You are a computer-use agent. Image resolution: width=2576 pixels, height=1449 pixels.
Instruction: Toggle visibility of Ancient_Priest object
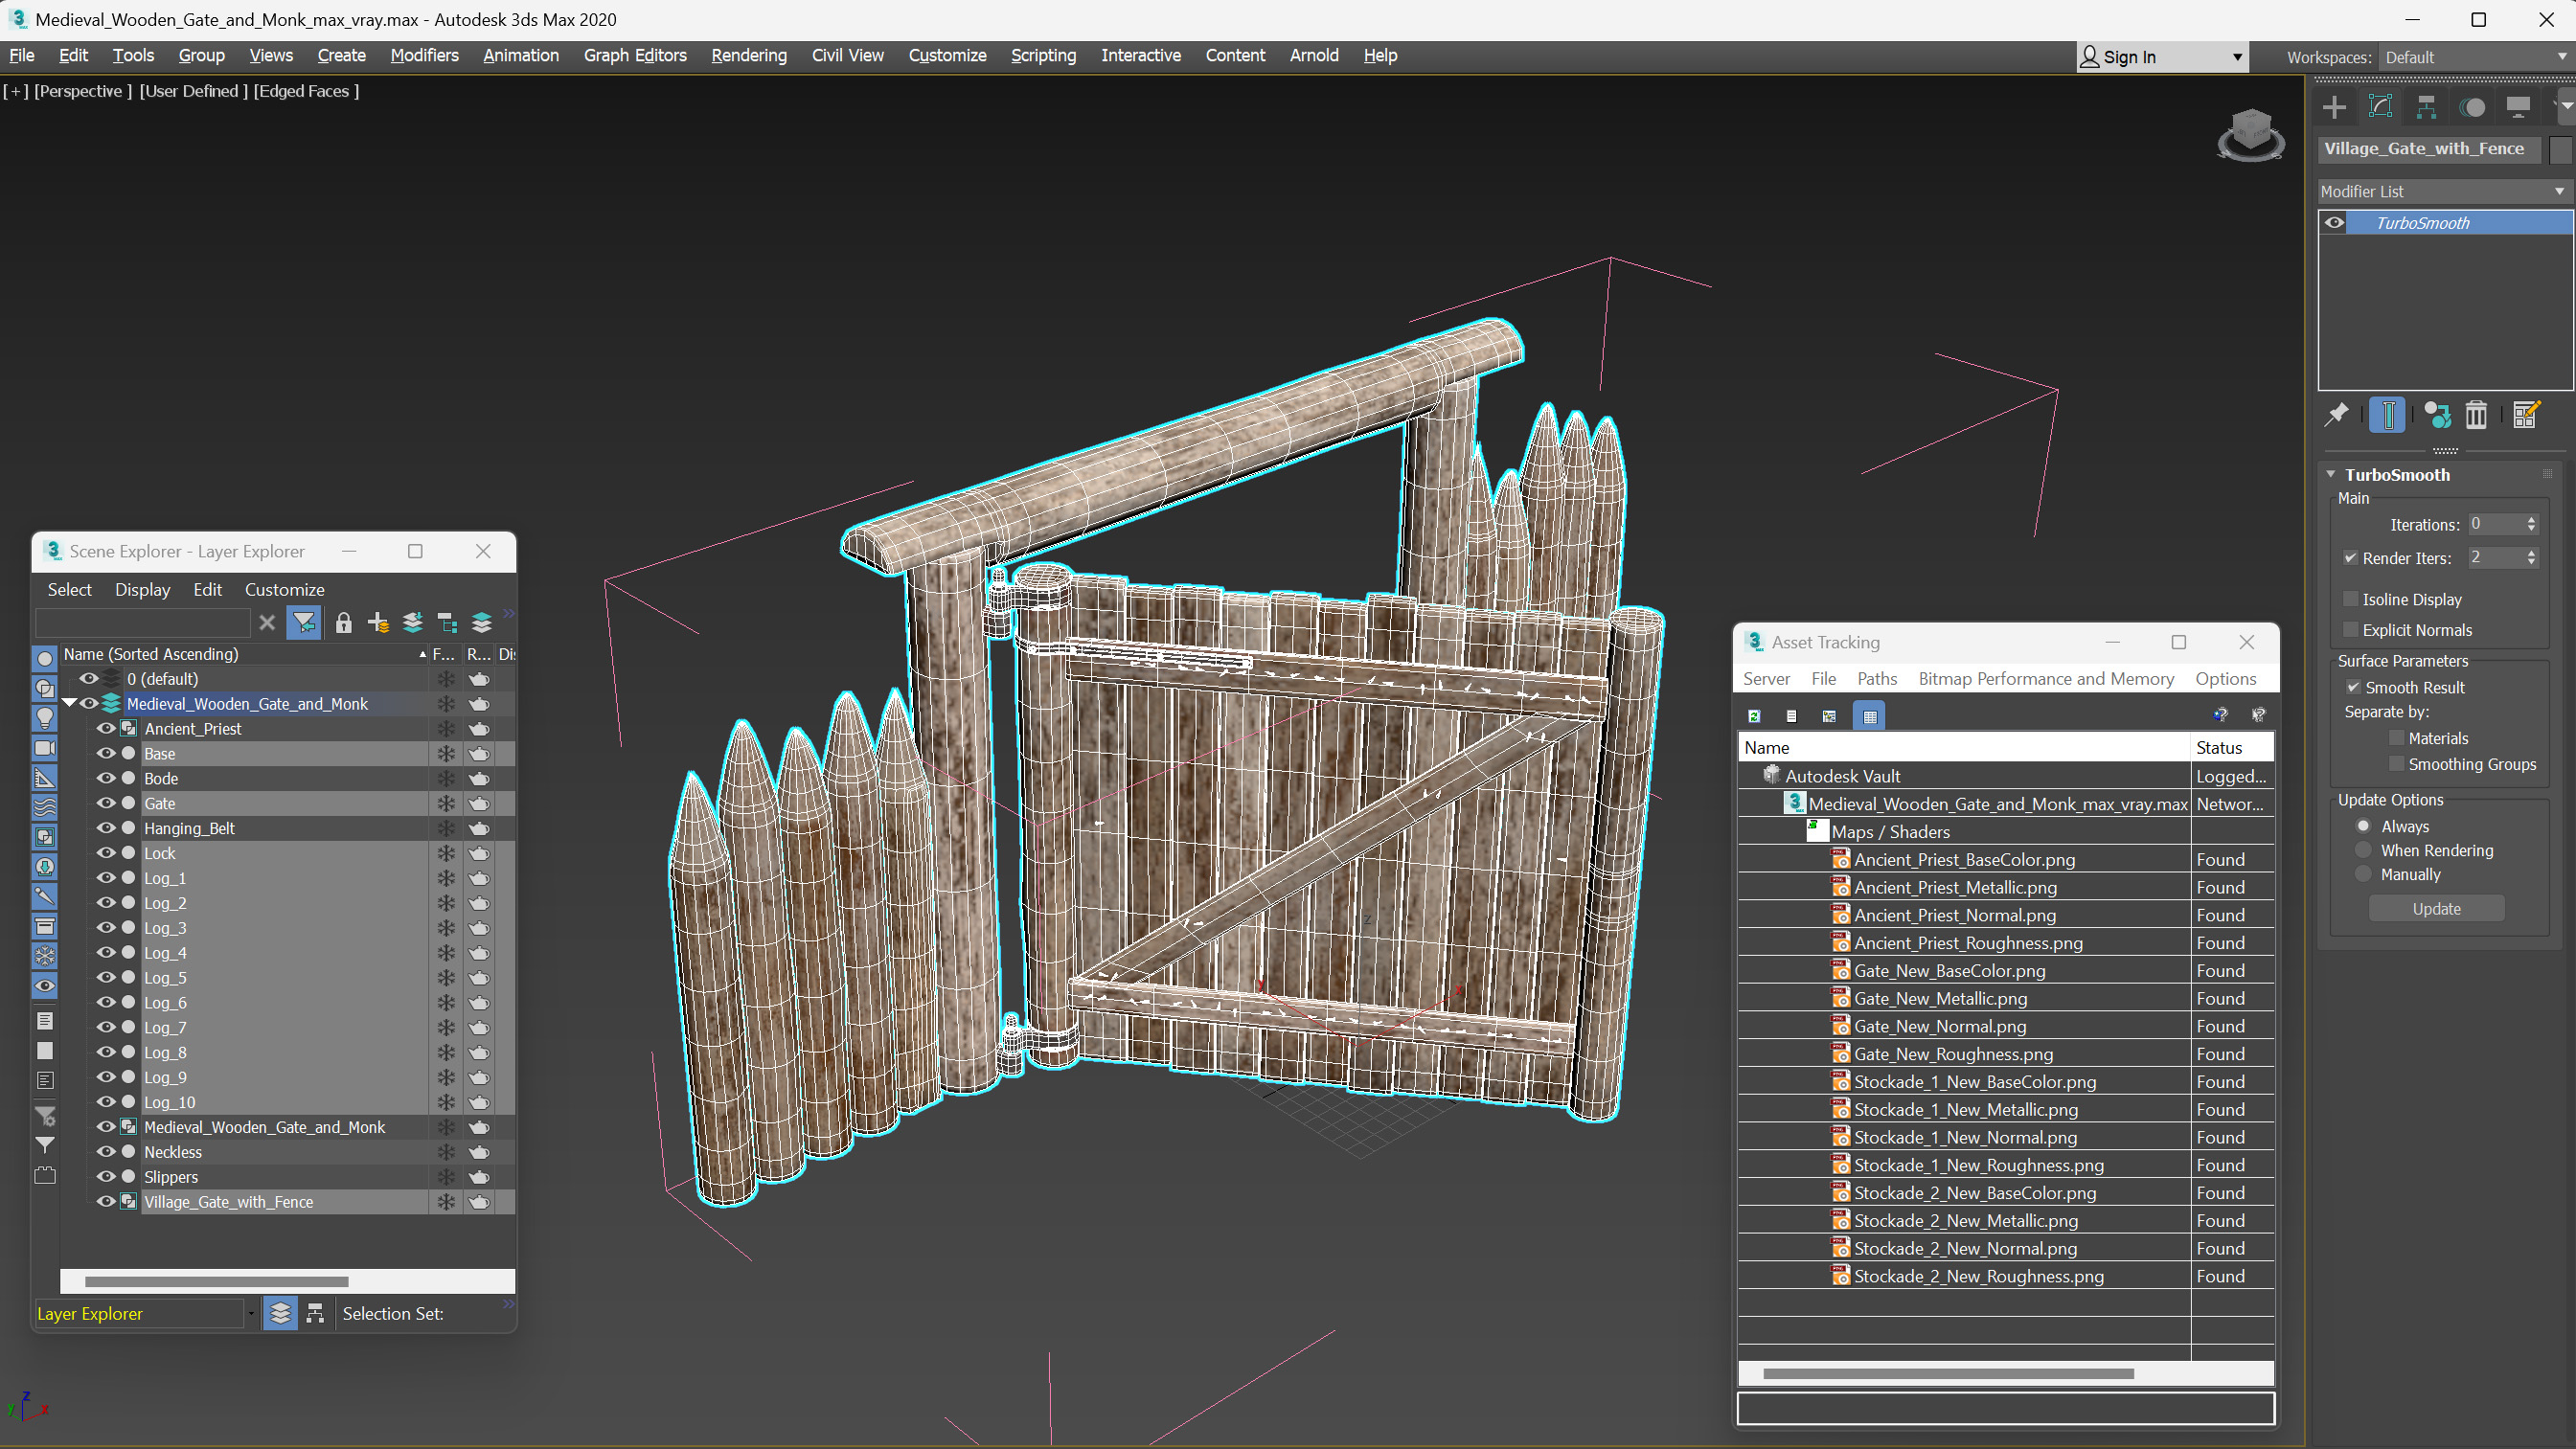(108, 727)
